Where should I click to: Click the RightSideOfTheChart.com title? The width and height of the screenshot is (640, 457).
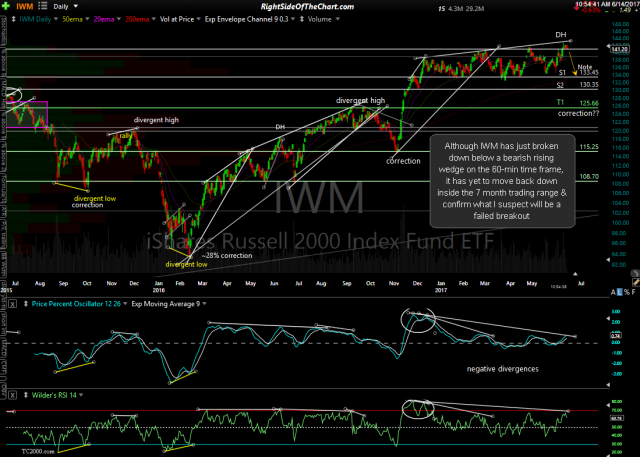(x=307, y=7)
